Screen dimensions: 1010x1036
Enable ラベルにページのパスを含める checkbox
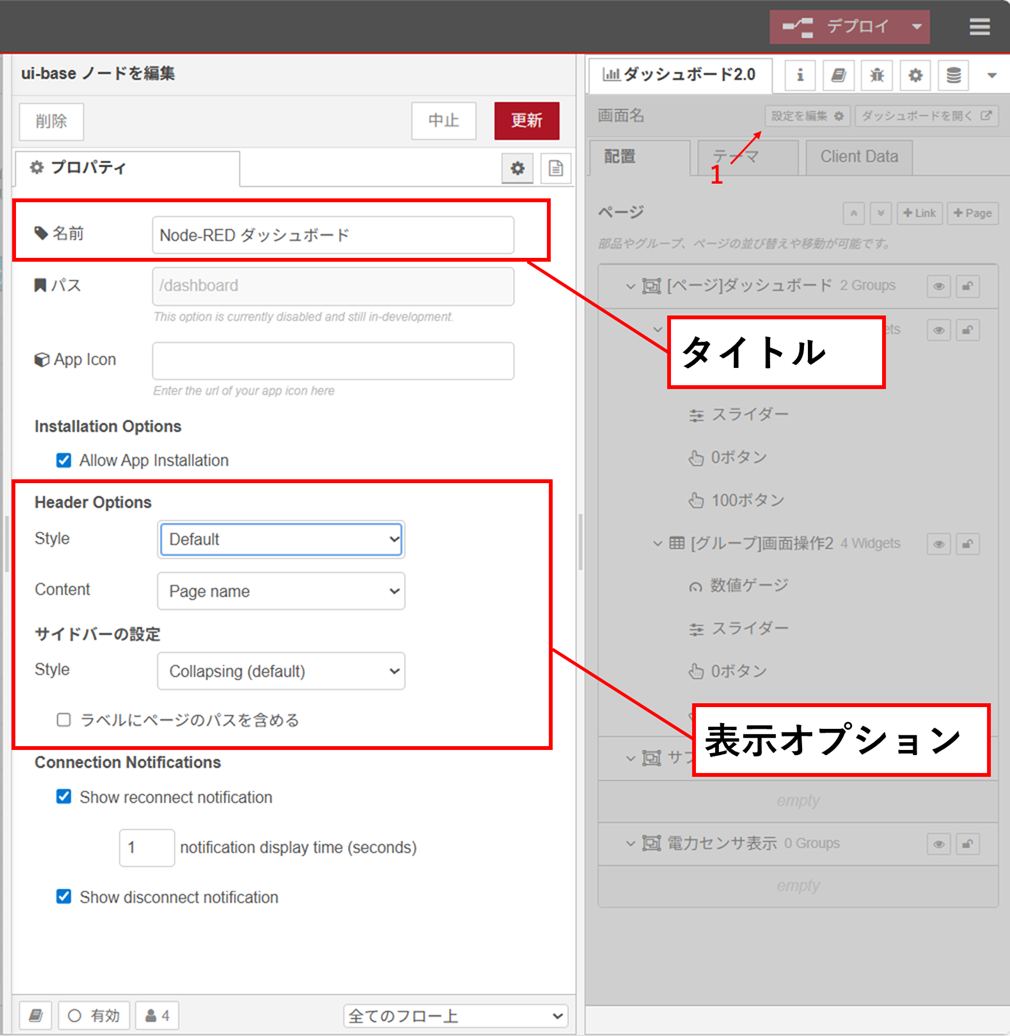pos(64,720)
